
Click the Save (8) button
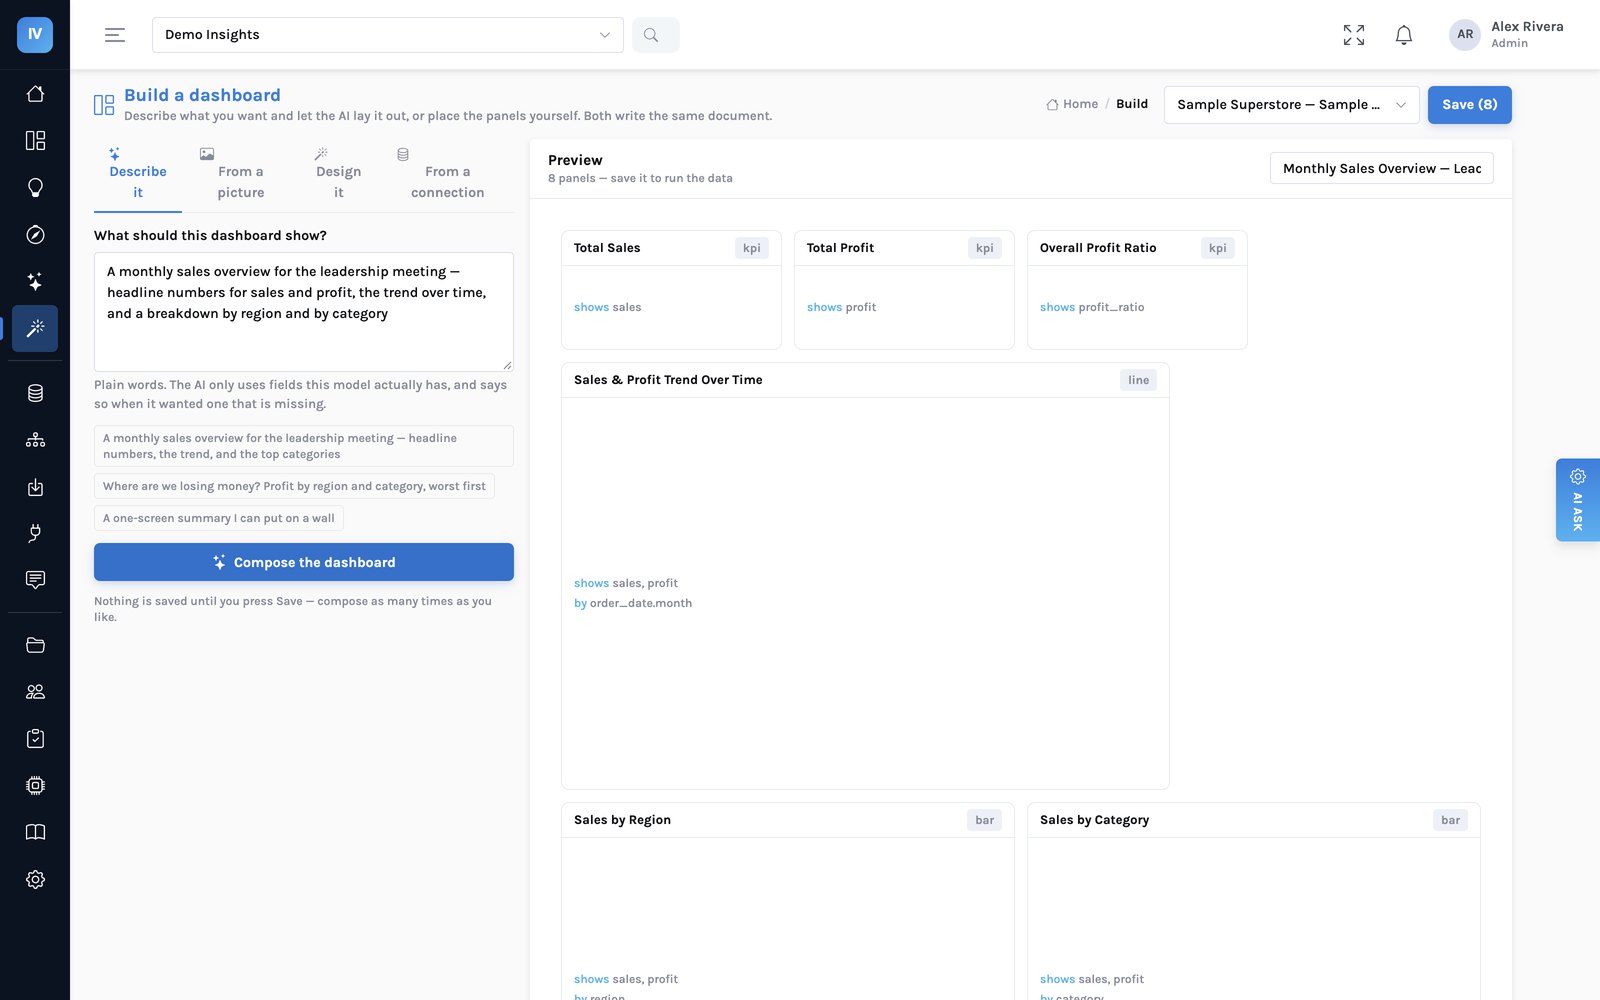click(x=1469, y=105)
